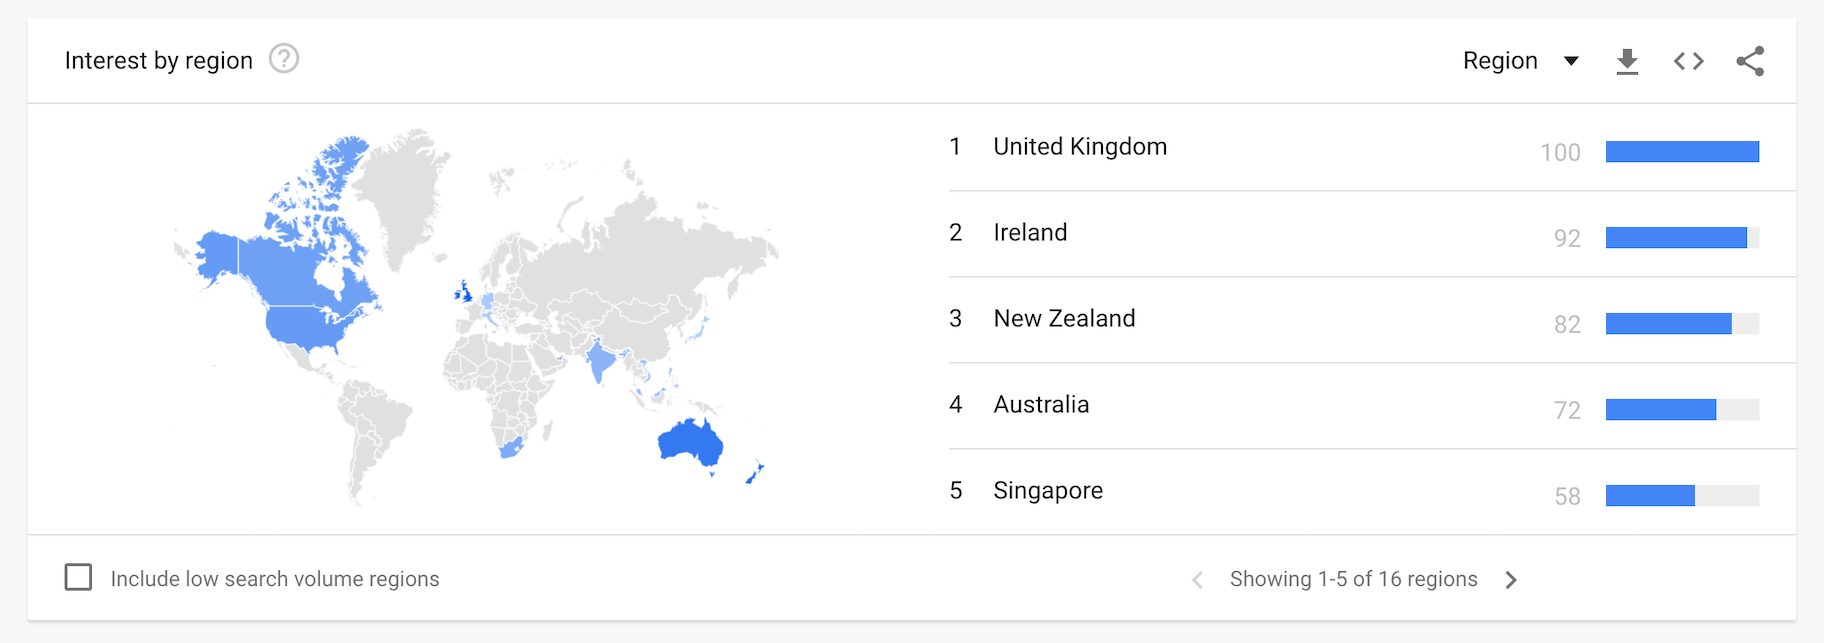Go to next page of regions
The height and width of the screenshot is (643, 1824).
pyautogui.click(x=1511, y=580)
